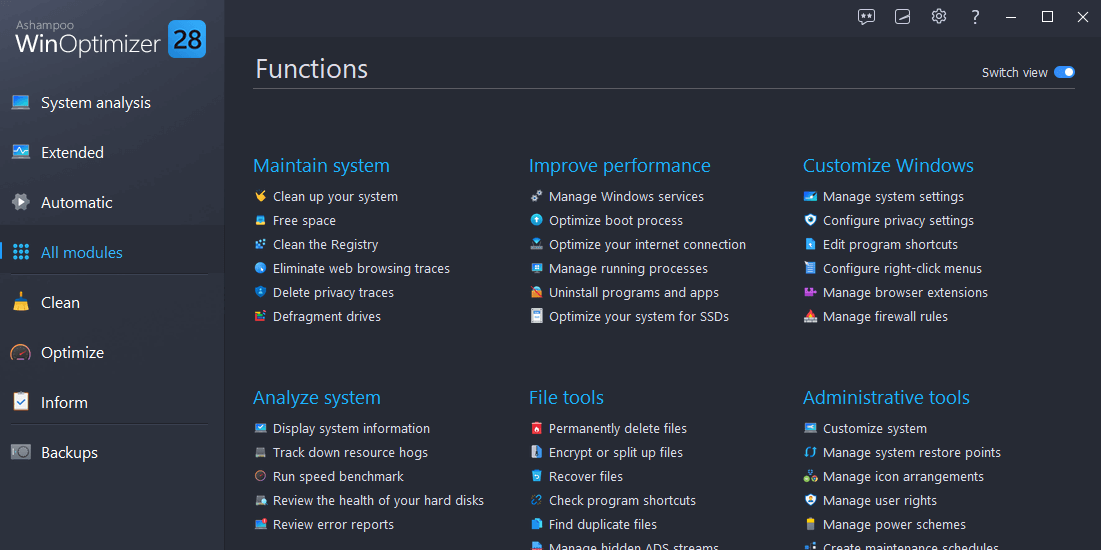Open Configure privacy settings

(x=898, y=221)
